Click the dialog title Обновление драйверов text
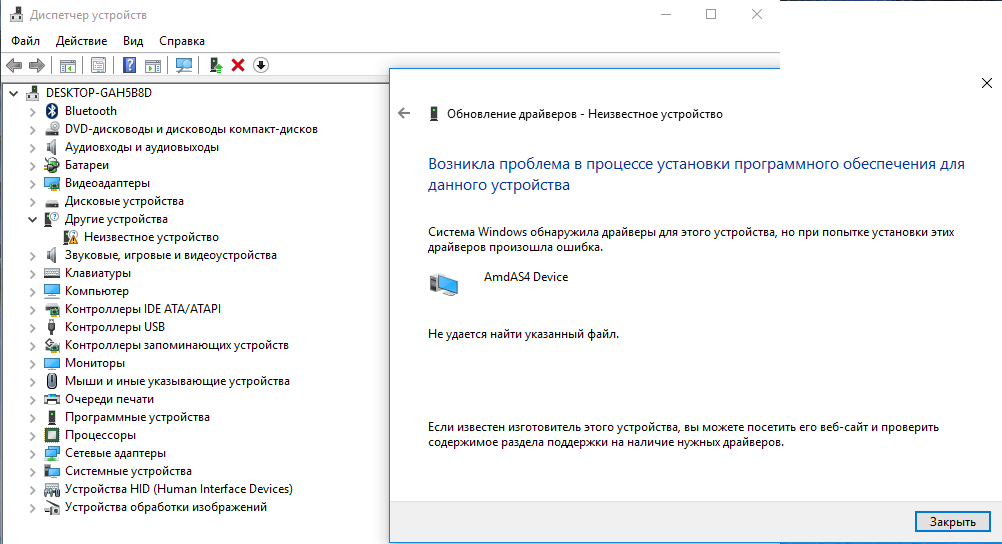1002x544 pixels. (x=585, y=114)
